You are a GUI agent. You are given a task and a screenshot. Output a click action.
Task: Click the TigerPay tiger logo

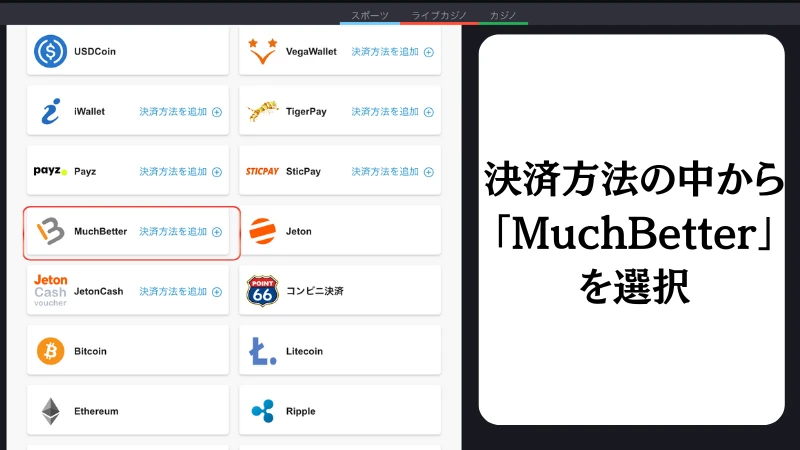click(263, 111)
